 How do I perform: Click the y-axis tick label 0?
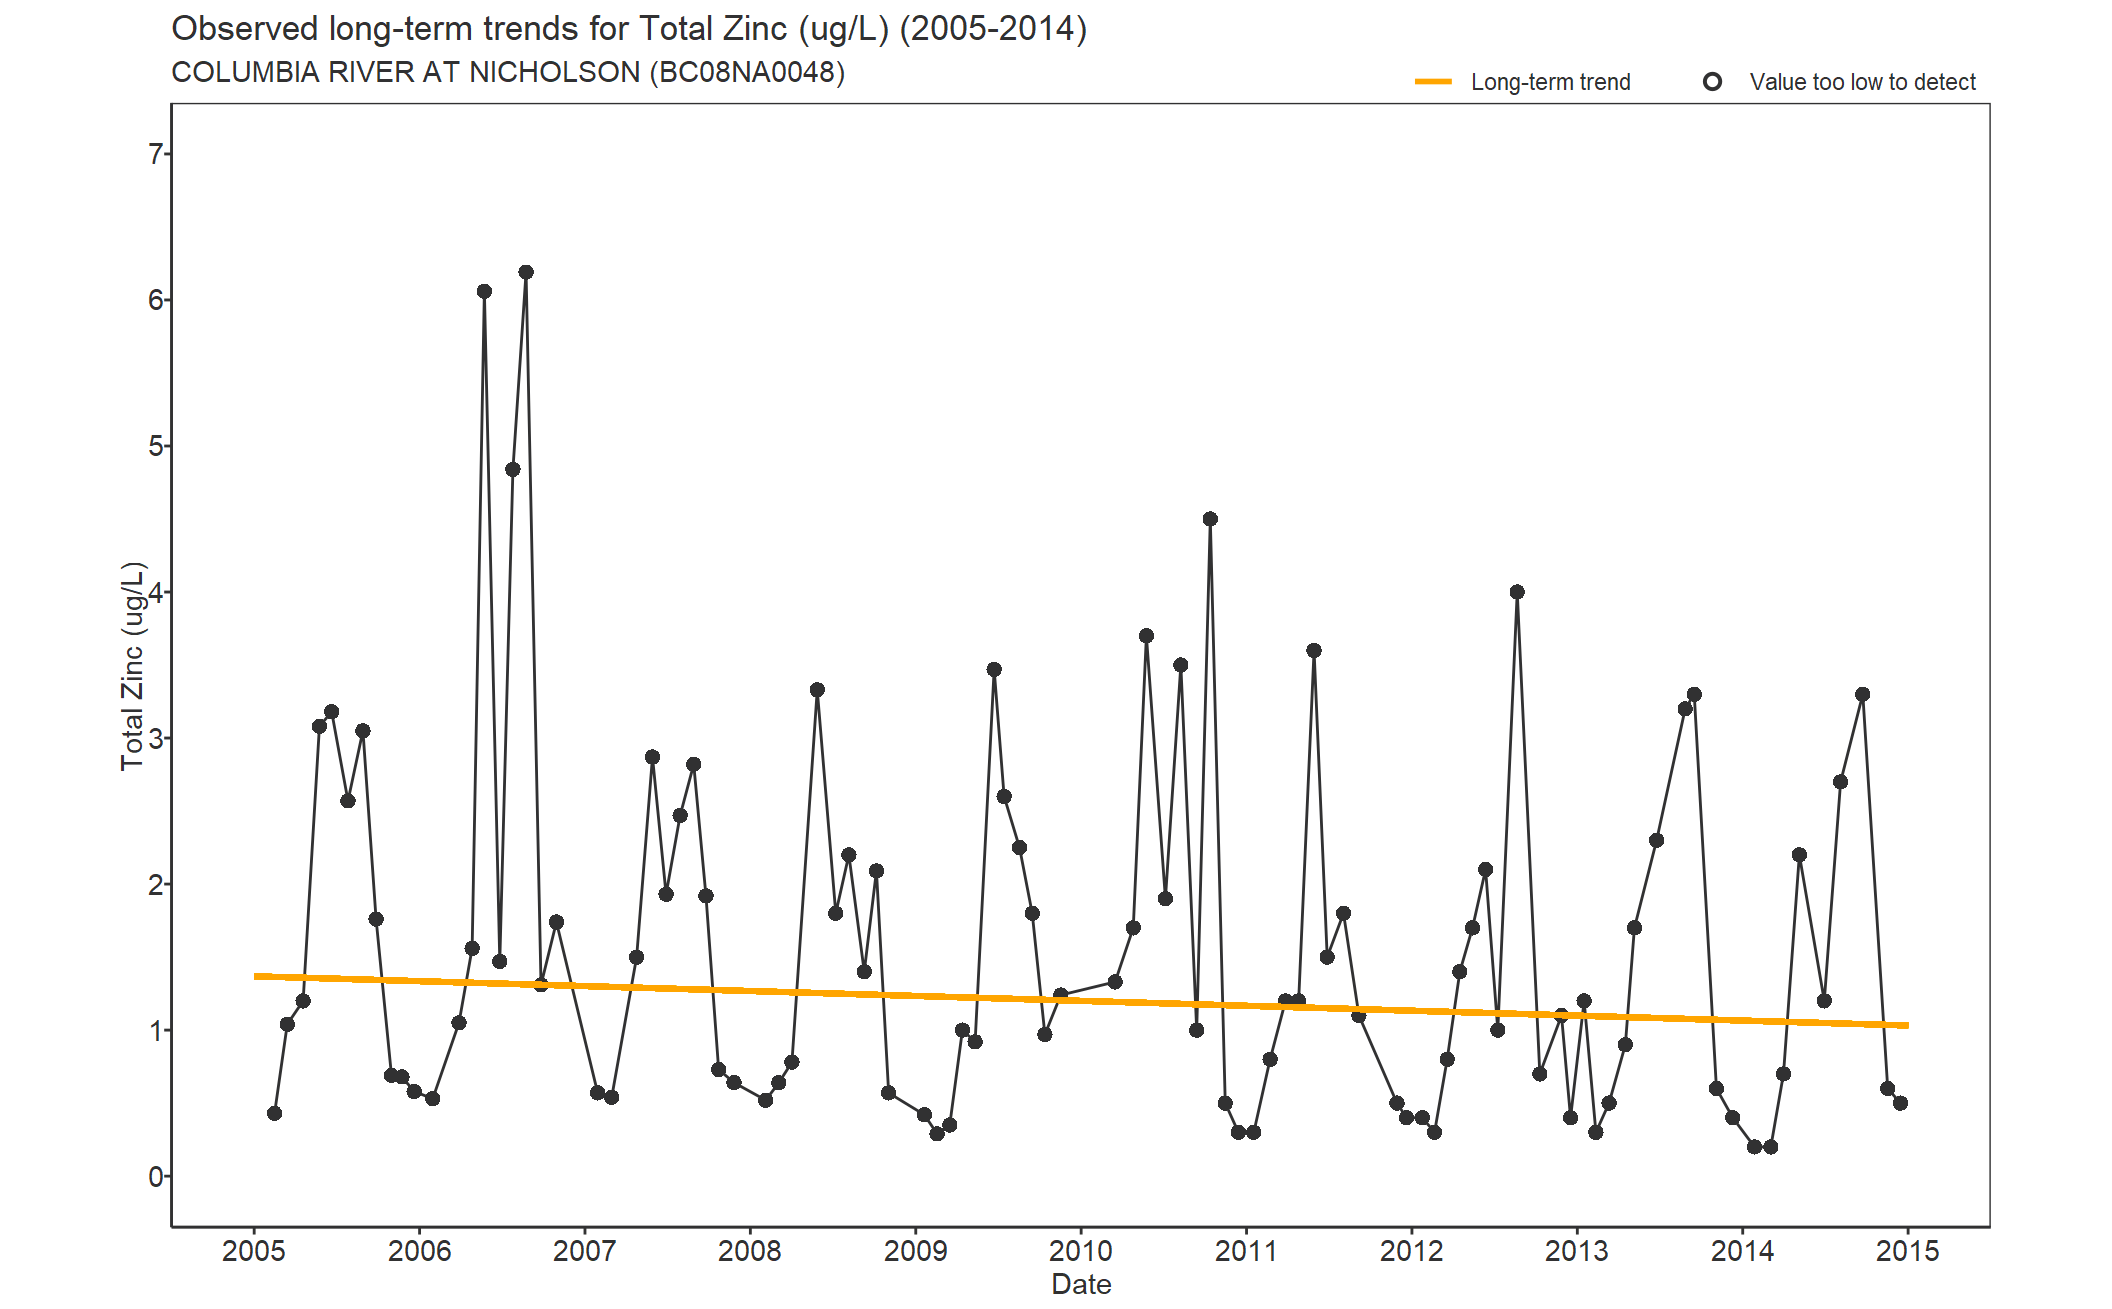pos(155,1177)
